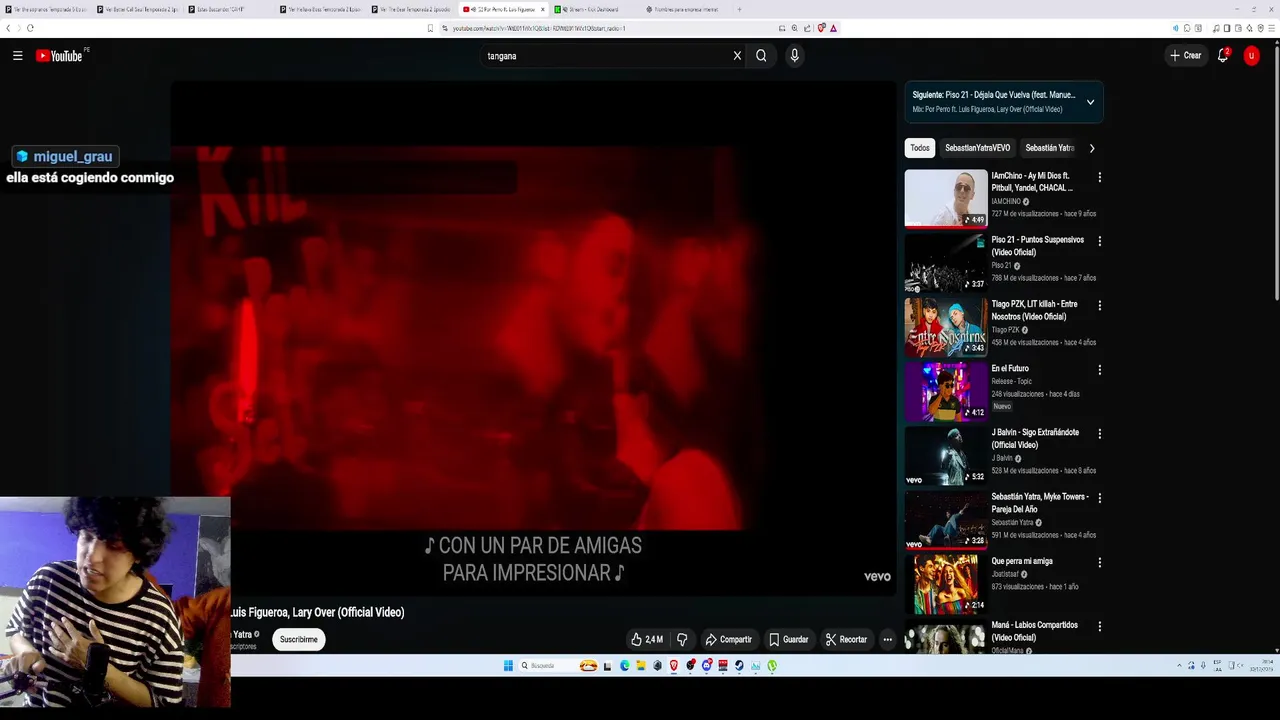
Task: Select the Sebastián Yatra filter chip
Action: pos(1050,148)
